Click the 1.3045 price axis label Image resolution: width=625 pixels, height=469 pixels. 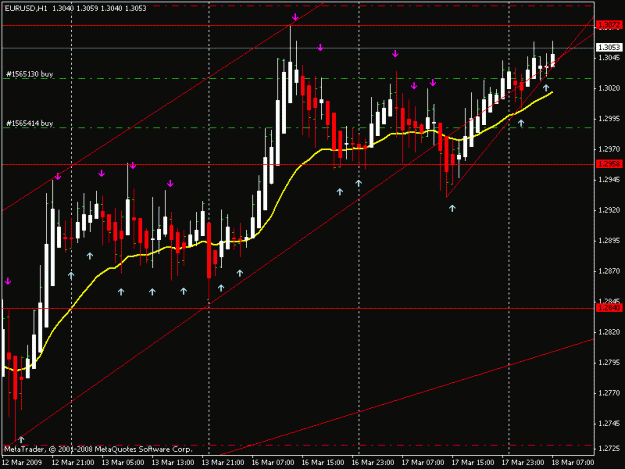click(609, 58)
